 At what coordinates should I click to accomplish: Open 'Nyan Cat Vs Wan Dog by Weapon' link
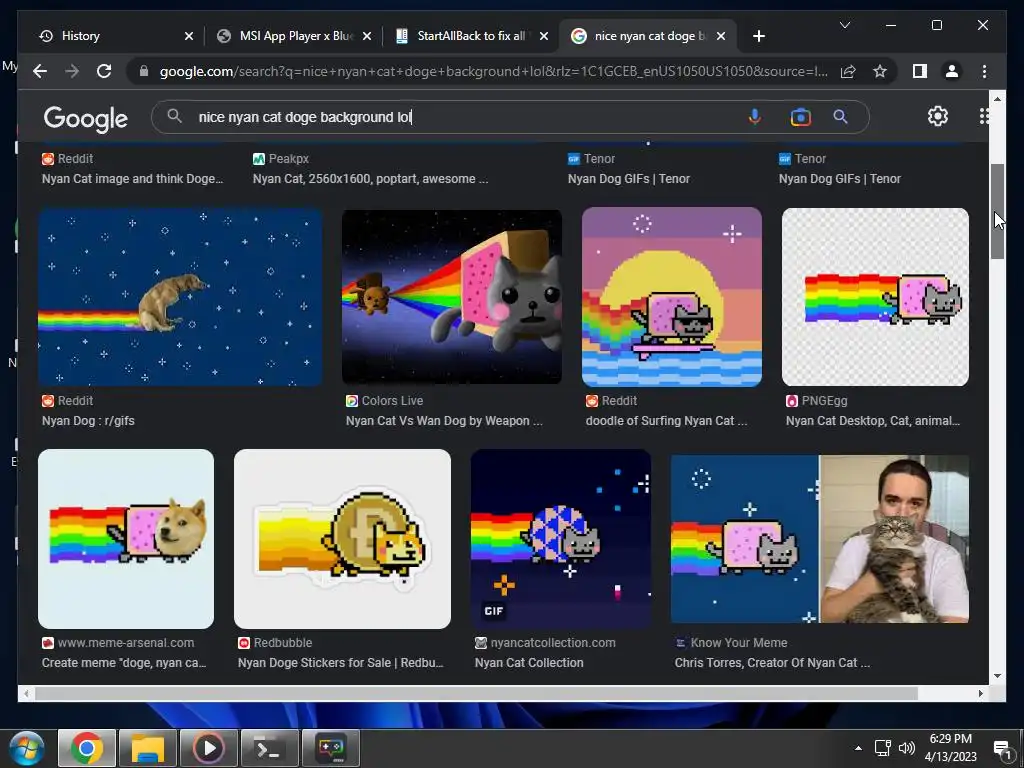444,421
